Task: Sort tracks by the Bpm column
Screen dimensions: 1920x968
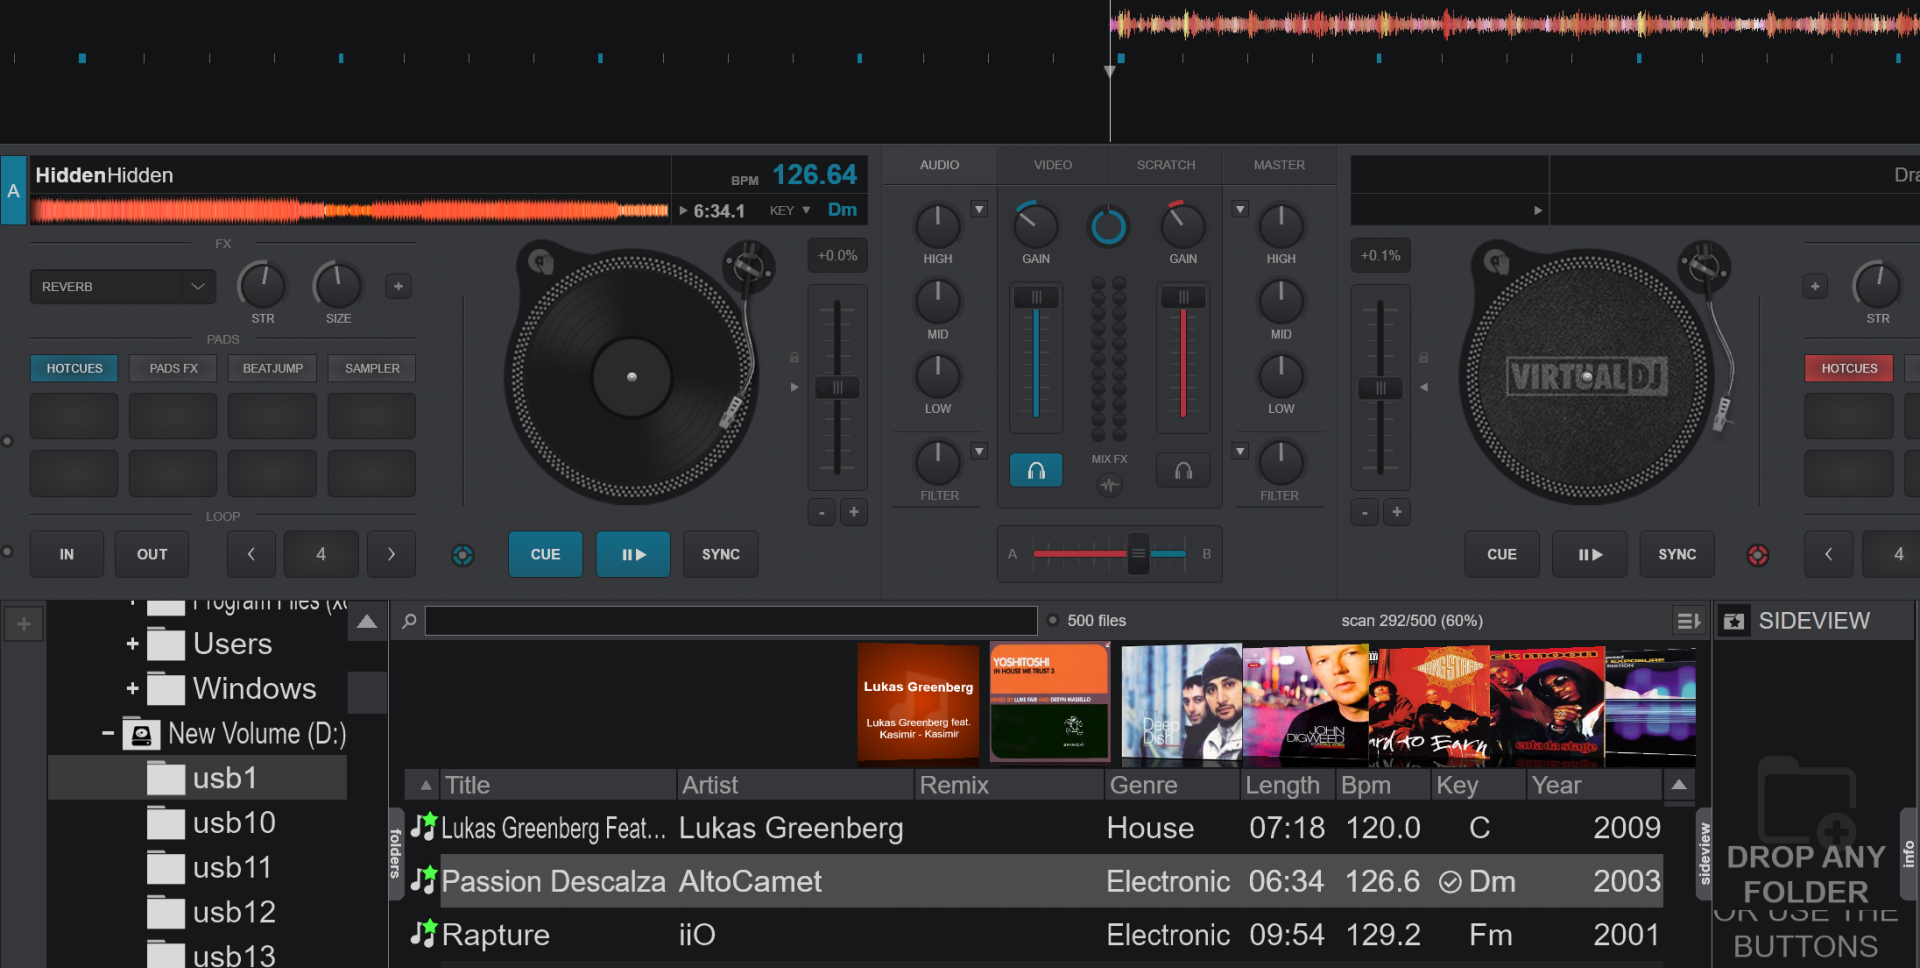Action: (1382, 785)
